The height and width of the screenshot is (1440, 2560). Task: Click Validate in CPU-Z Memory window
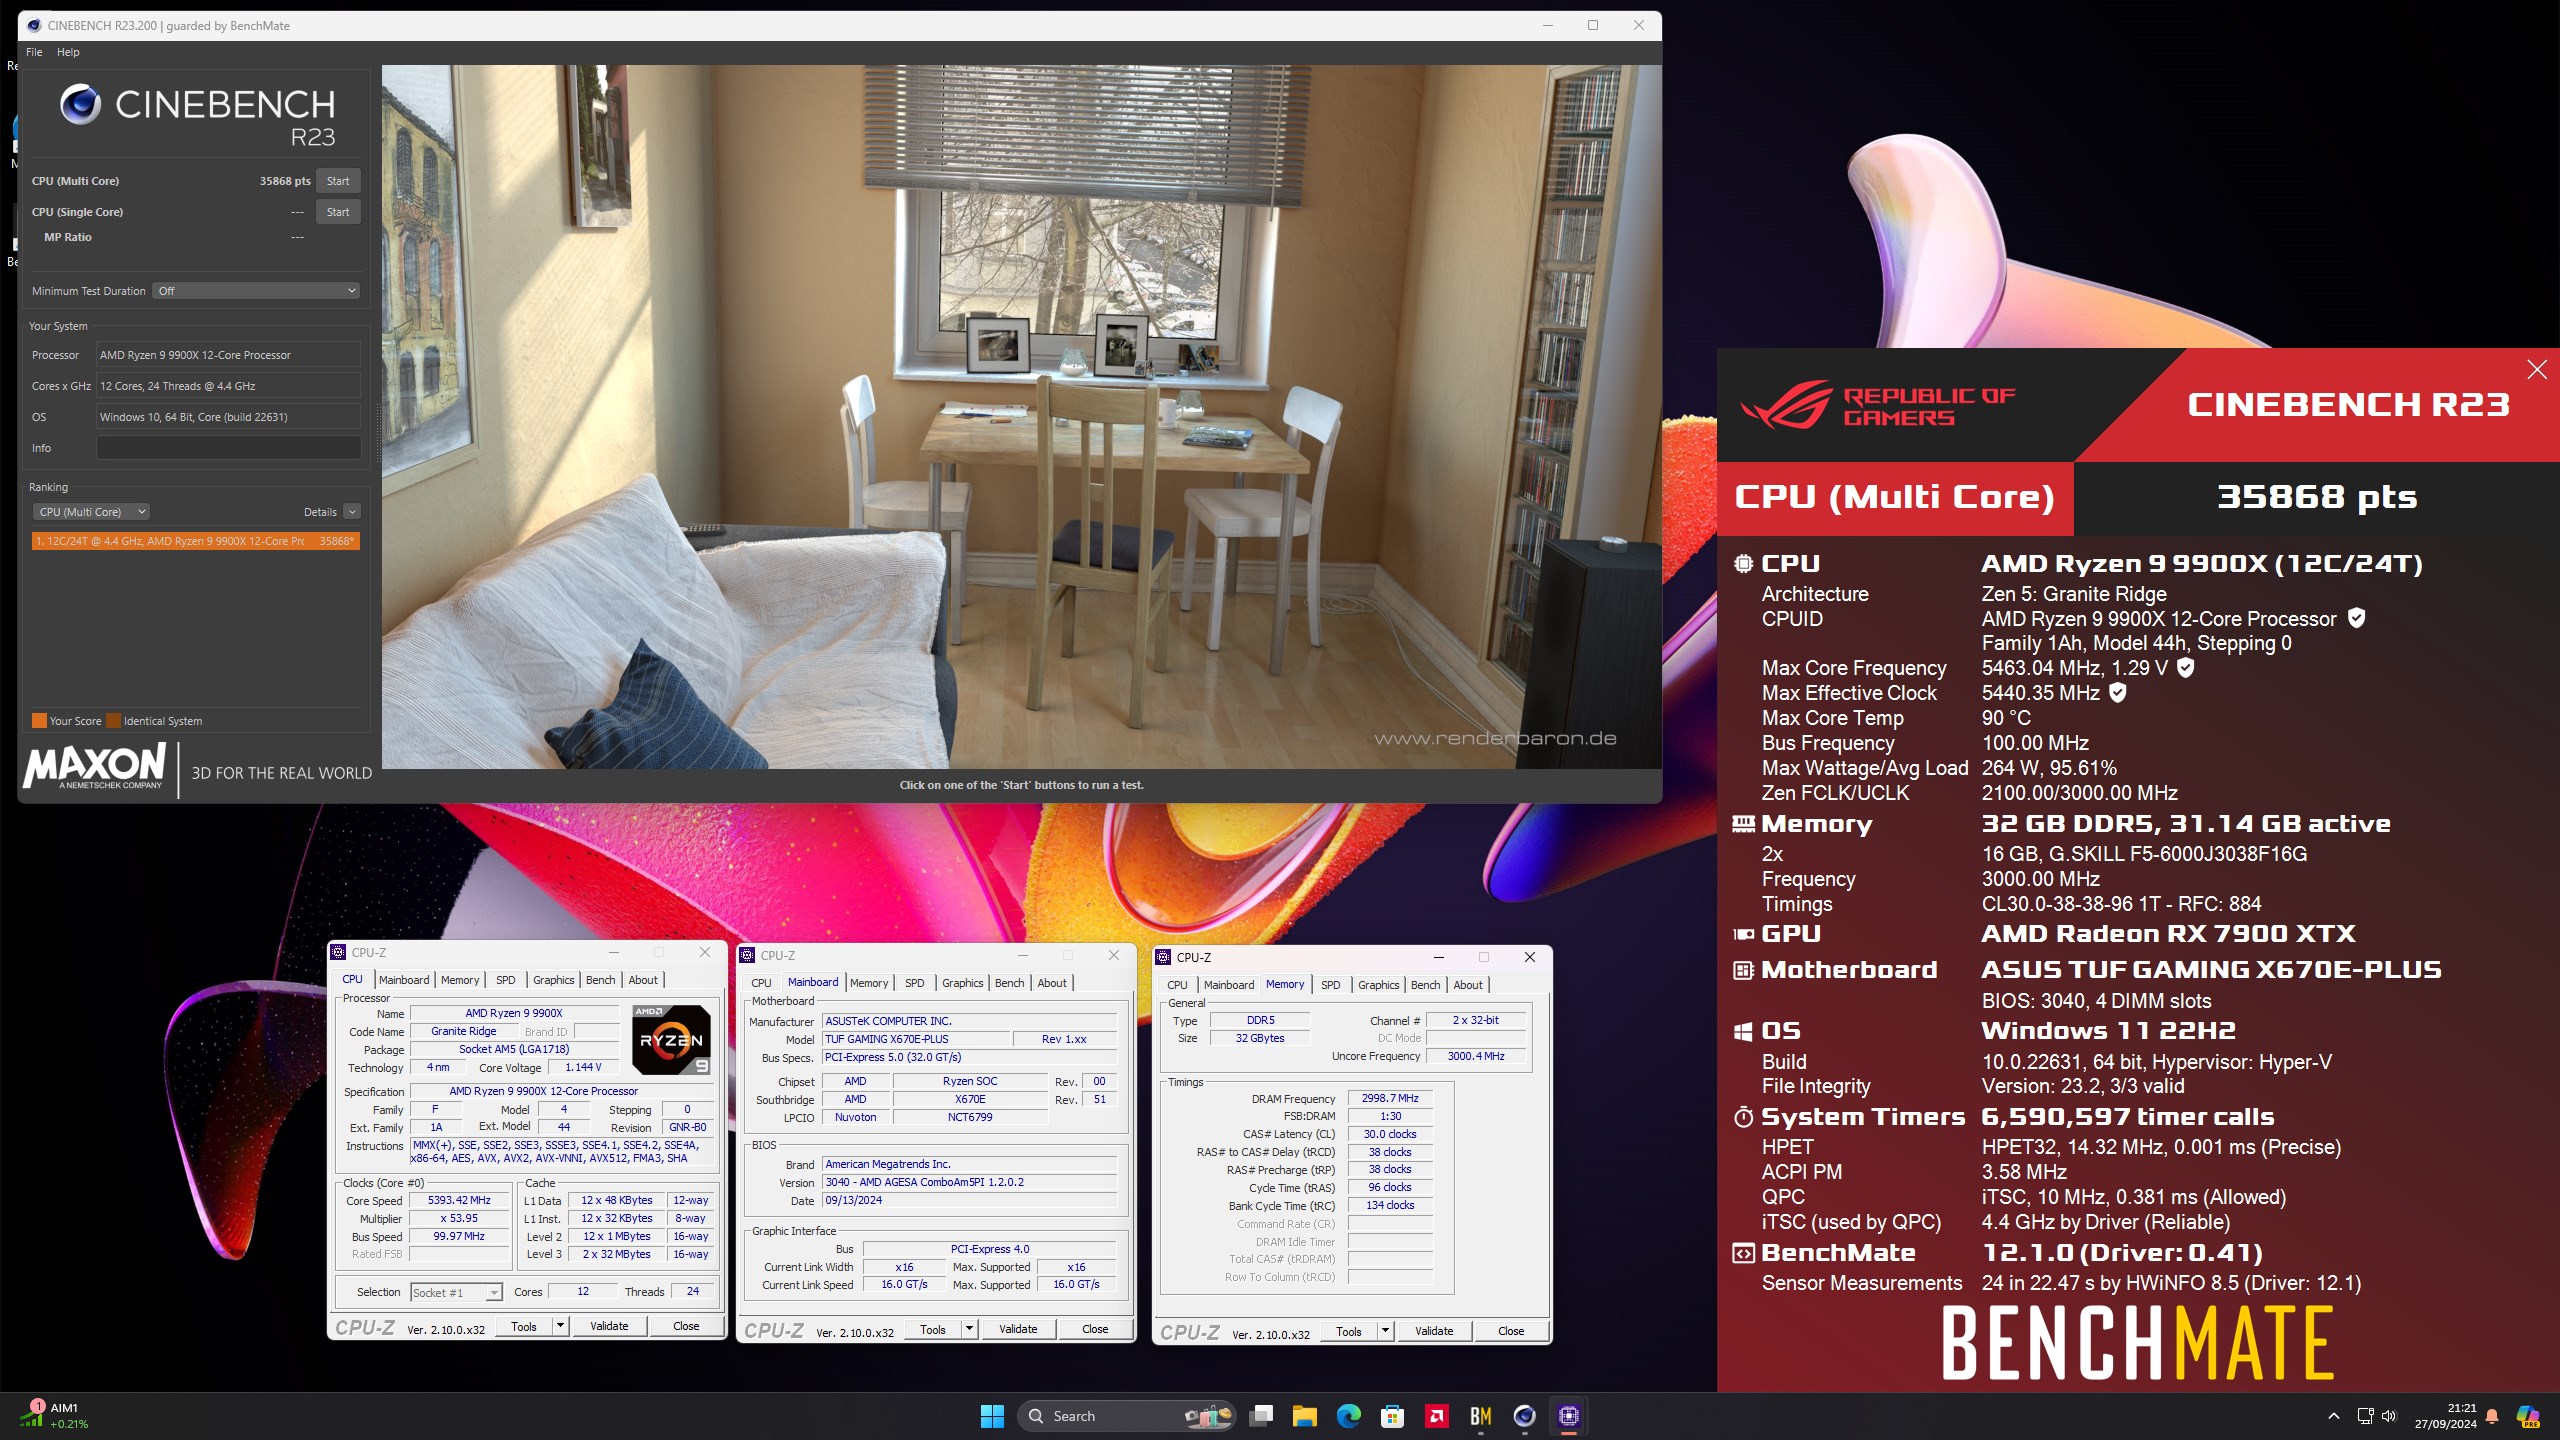[1434, 1331]
